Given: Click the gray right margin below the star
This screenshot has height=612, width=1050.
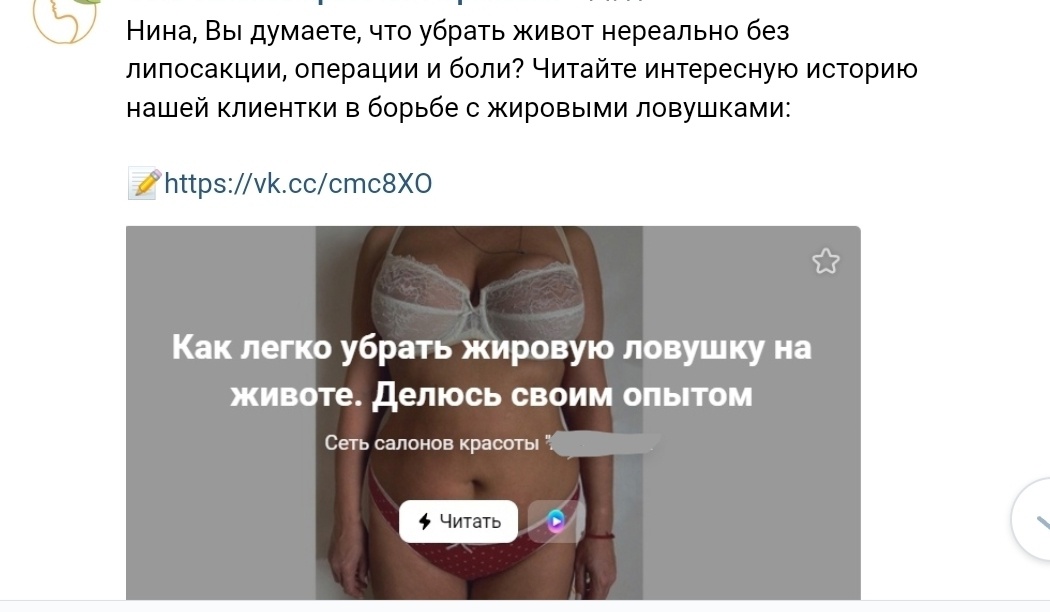Looking at the screenshot, I should [x=751, y=435].
